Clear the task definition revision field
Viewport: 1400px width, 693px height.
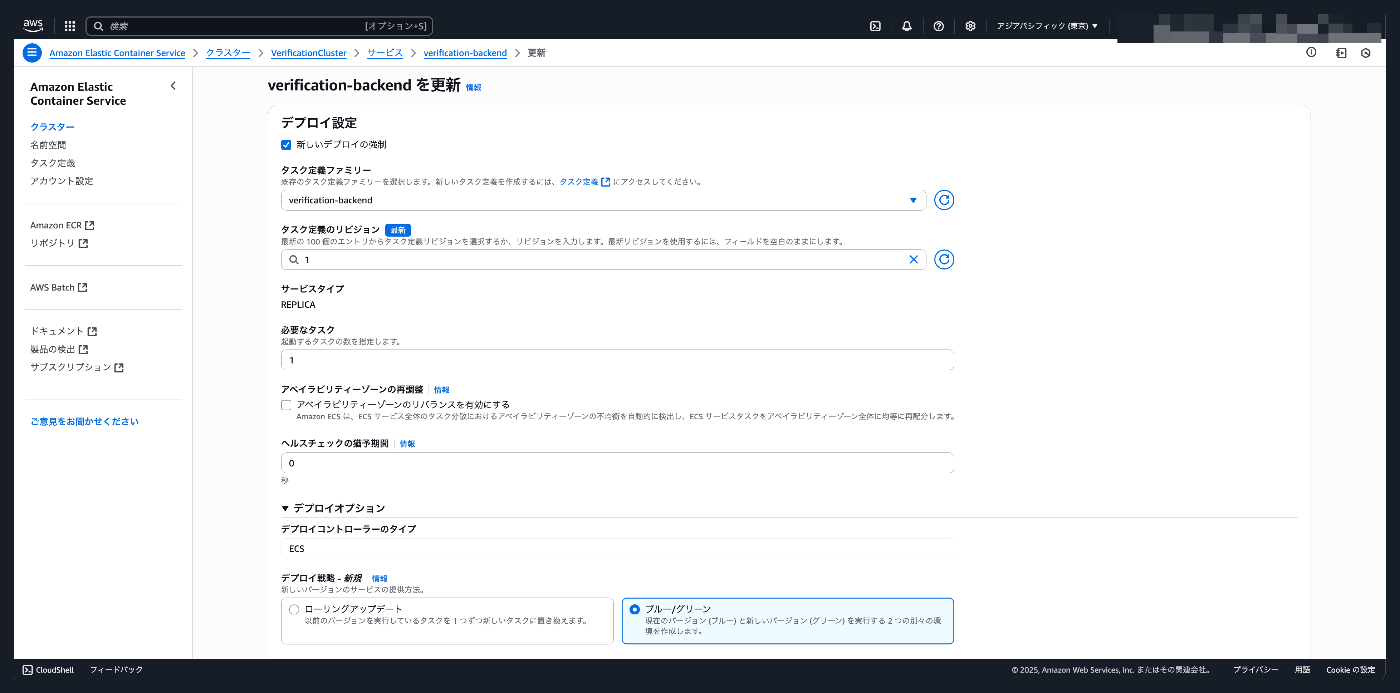click(913, 260)
